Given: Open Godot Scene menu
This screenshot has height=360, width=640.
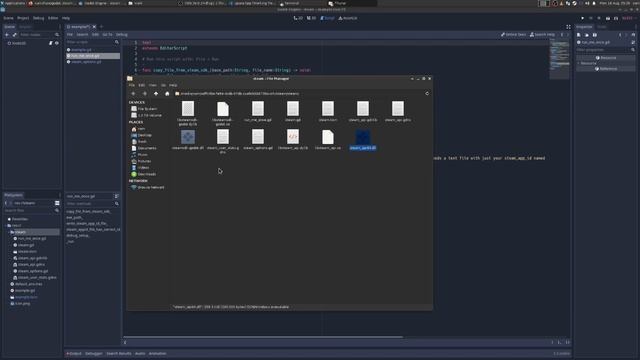Looking at the screenshot, I should click(x=8, y=18).
